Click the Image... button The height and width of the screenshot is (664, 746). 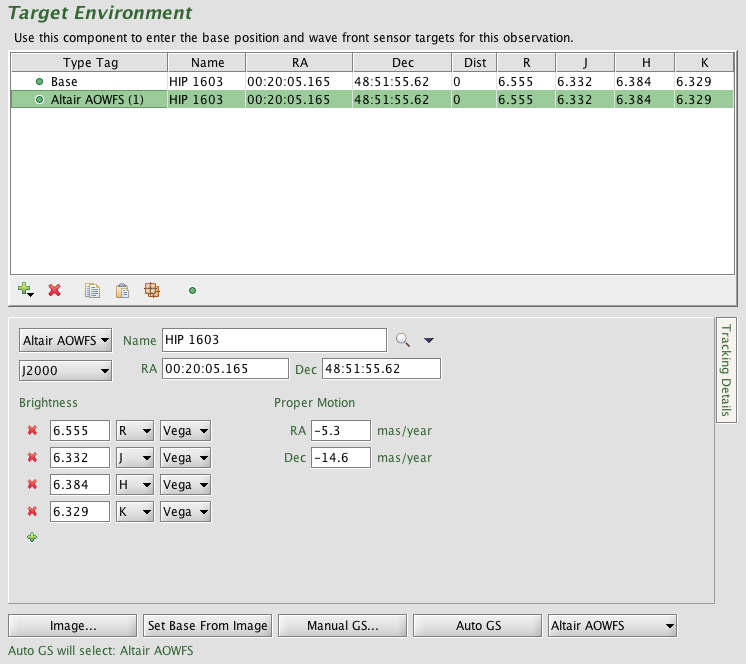pyautogui.click(x=72, y=625)
